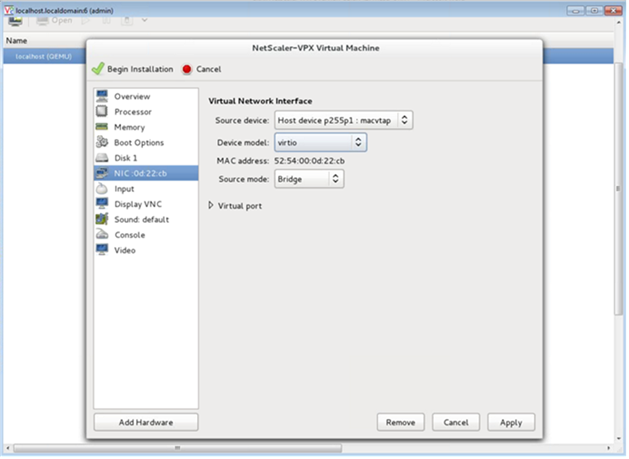
Task: Select Processor in hardware list
Action: pos(146,112)
